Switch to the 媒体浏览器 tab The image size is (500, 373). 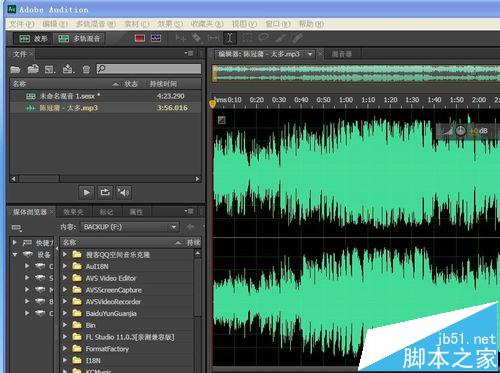click(x=30, y=212)
